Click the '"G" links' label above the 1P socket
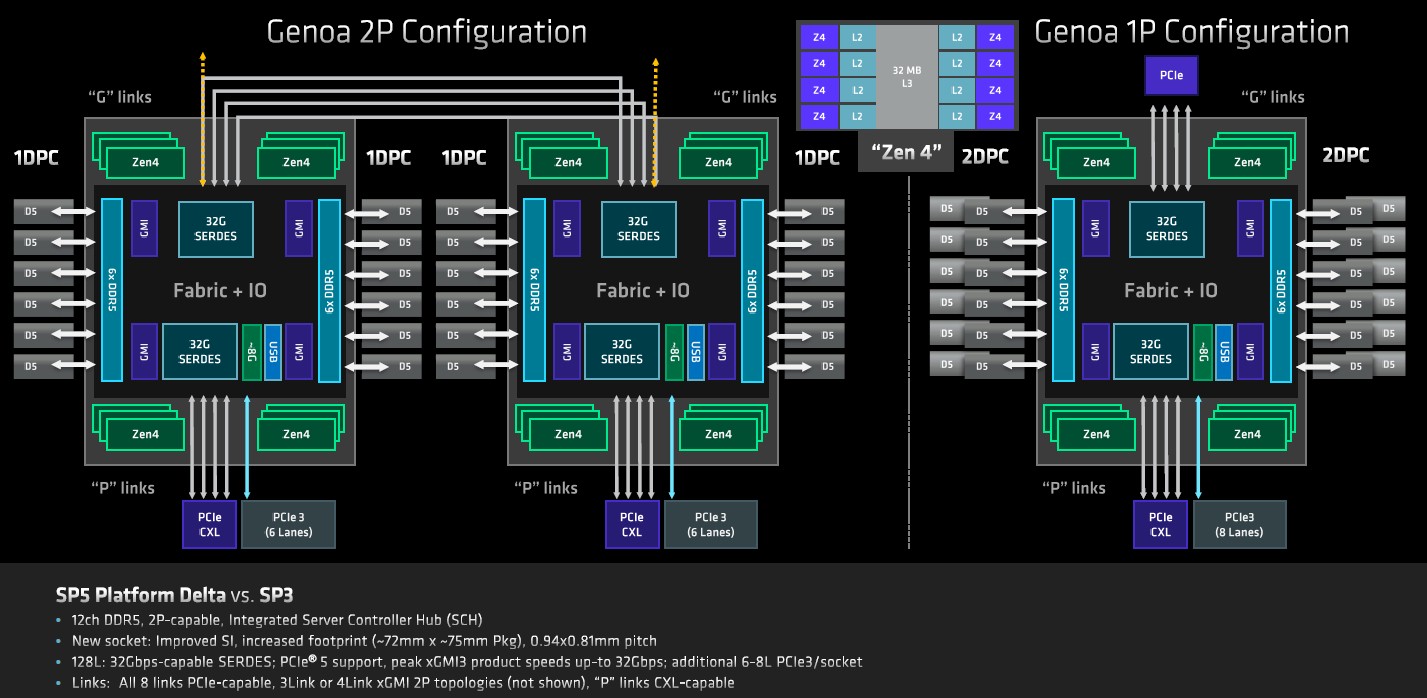Screen dimensions: 1427x698 coord(1272,97)
